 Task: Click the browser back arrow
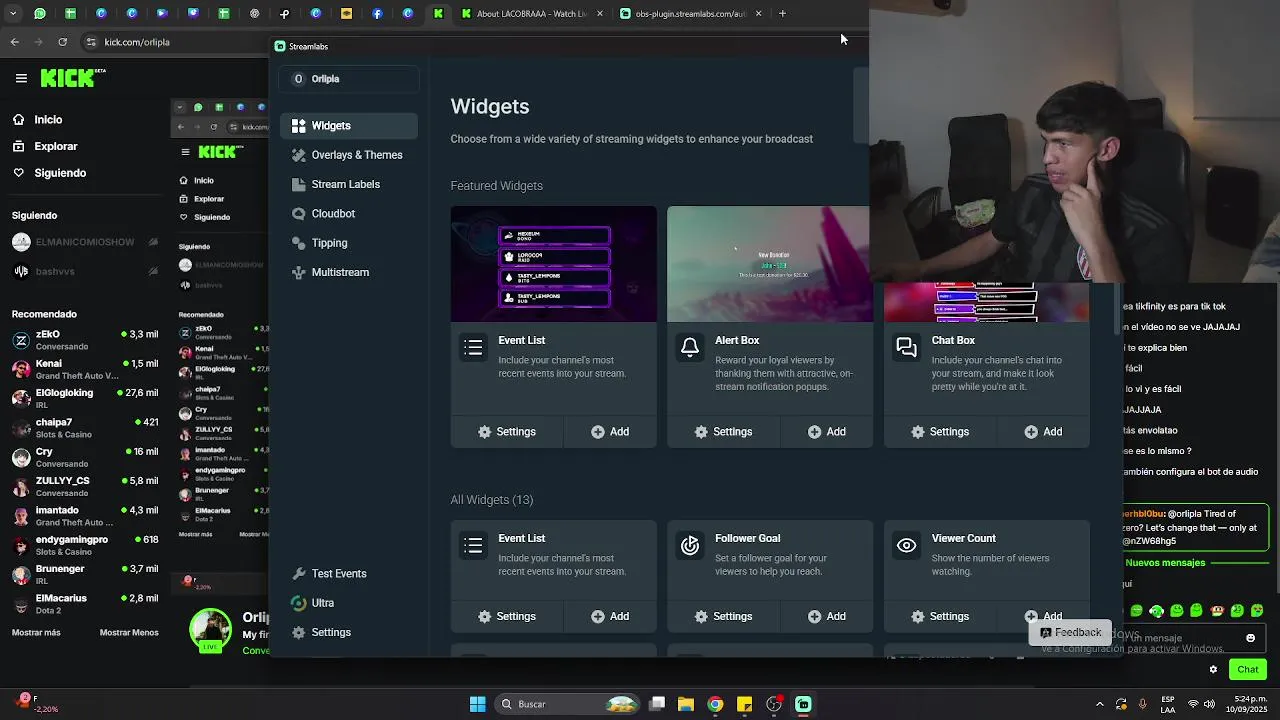point(14,42)
